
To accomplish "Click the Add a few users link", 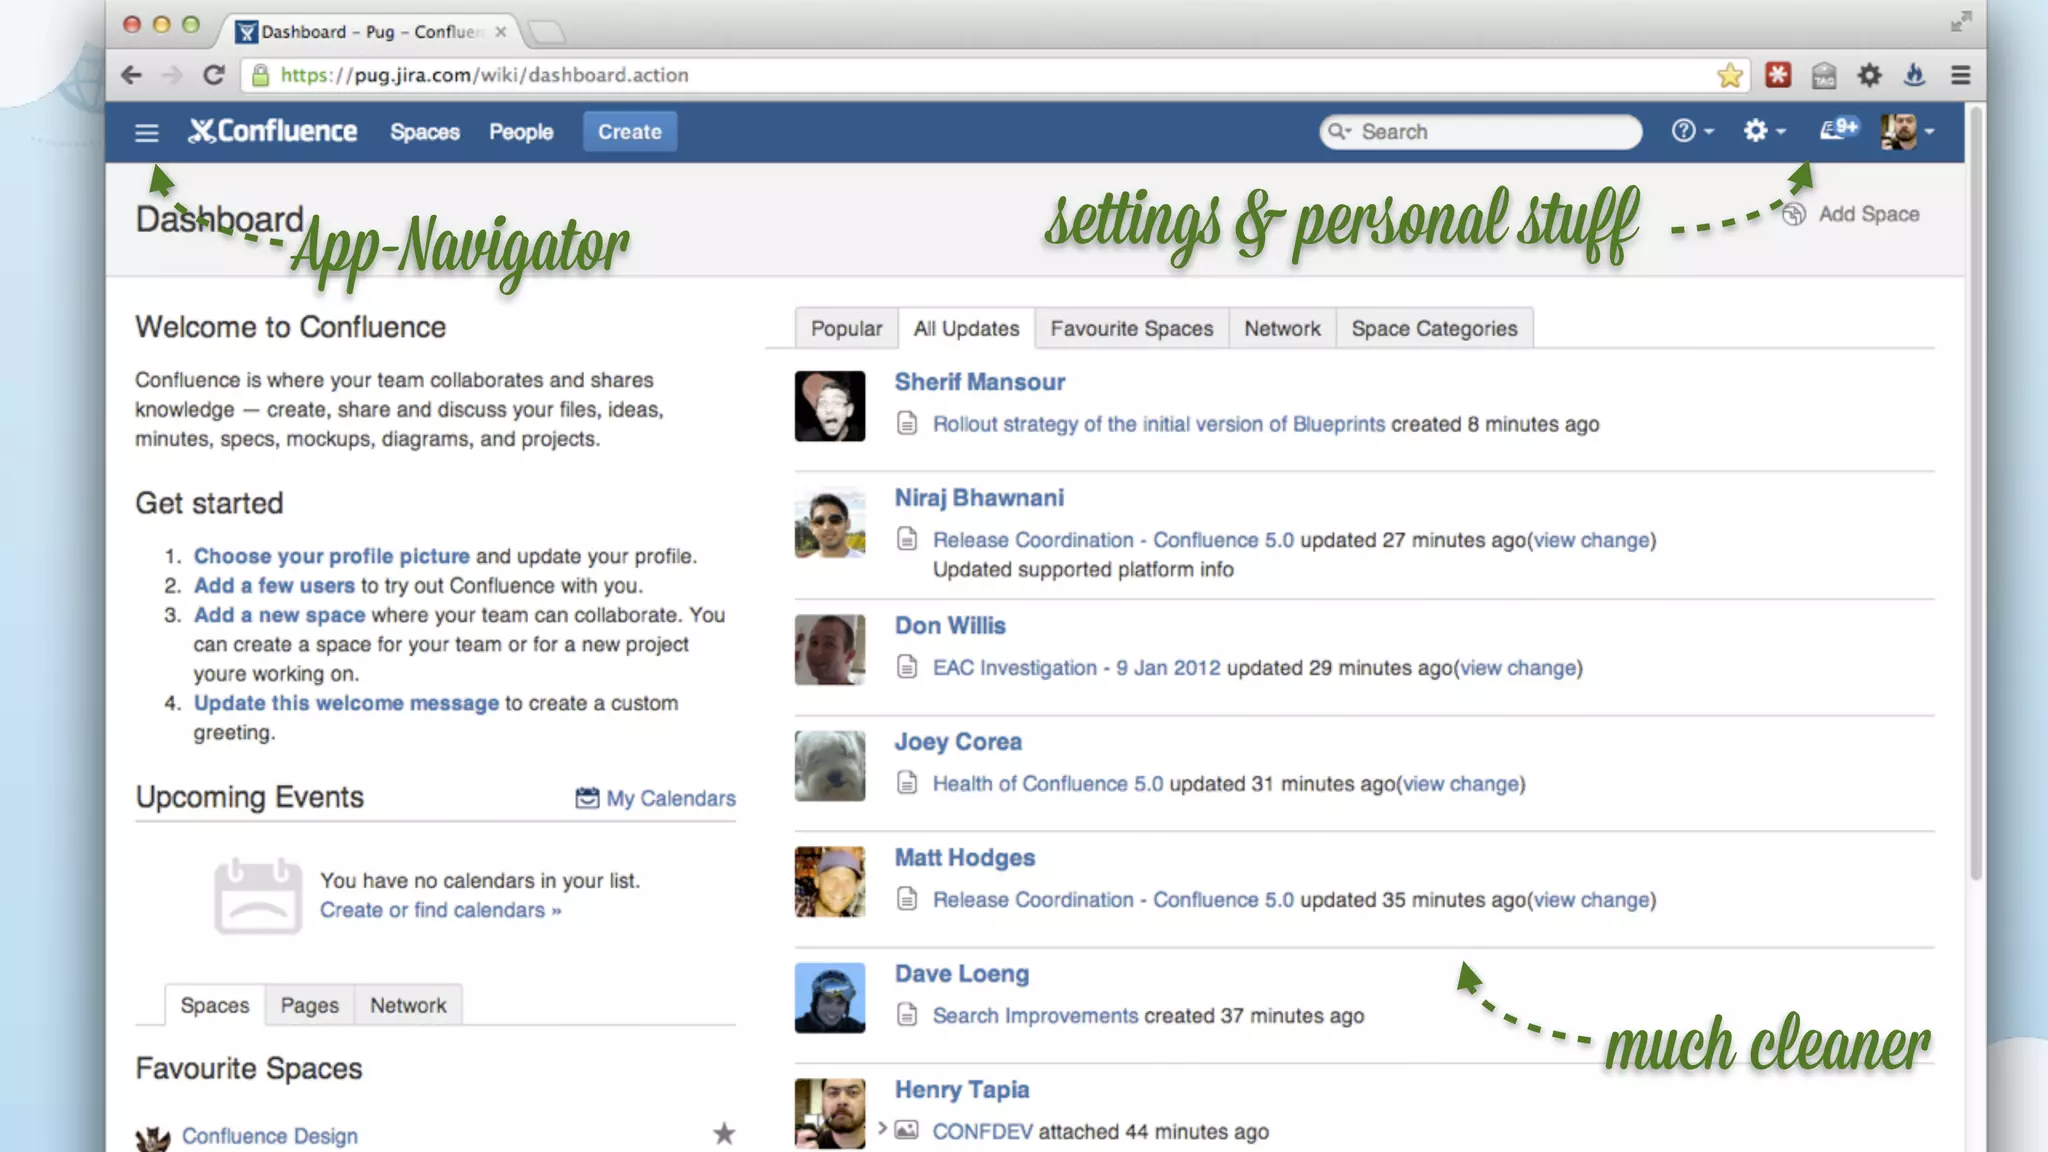I will point(274,585).
